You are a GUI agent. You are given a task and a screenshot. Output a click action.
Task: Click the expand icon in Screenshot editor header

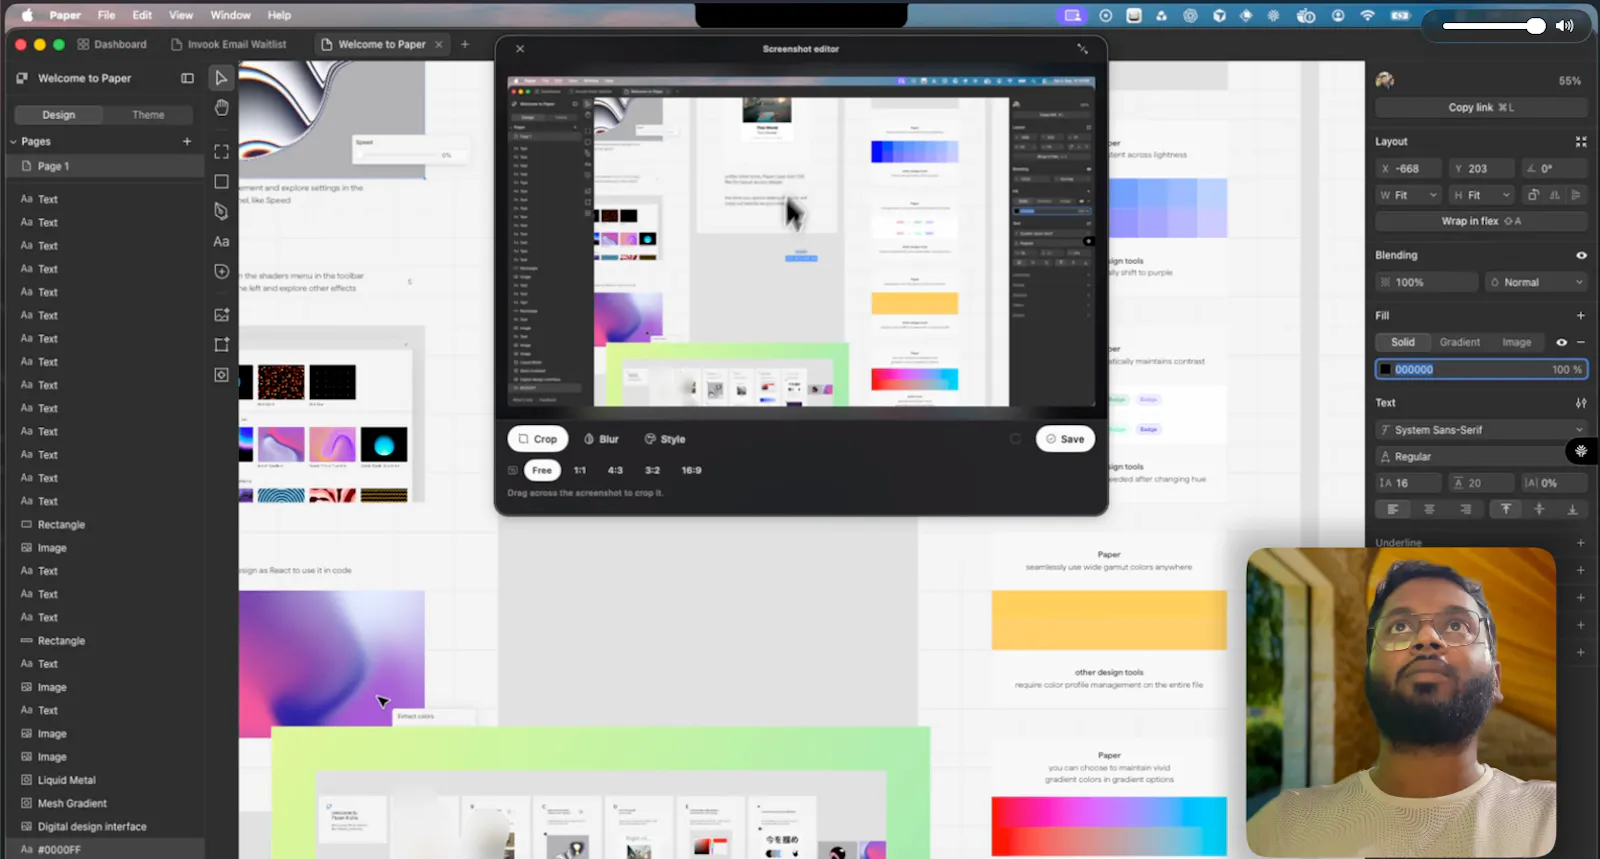click(x=1082, y=48)
